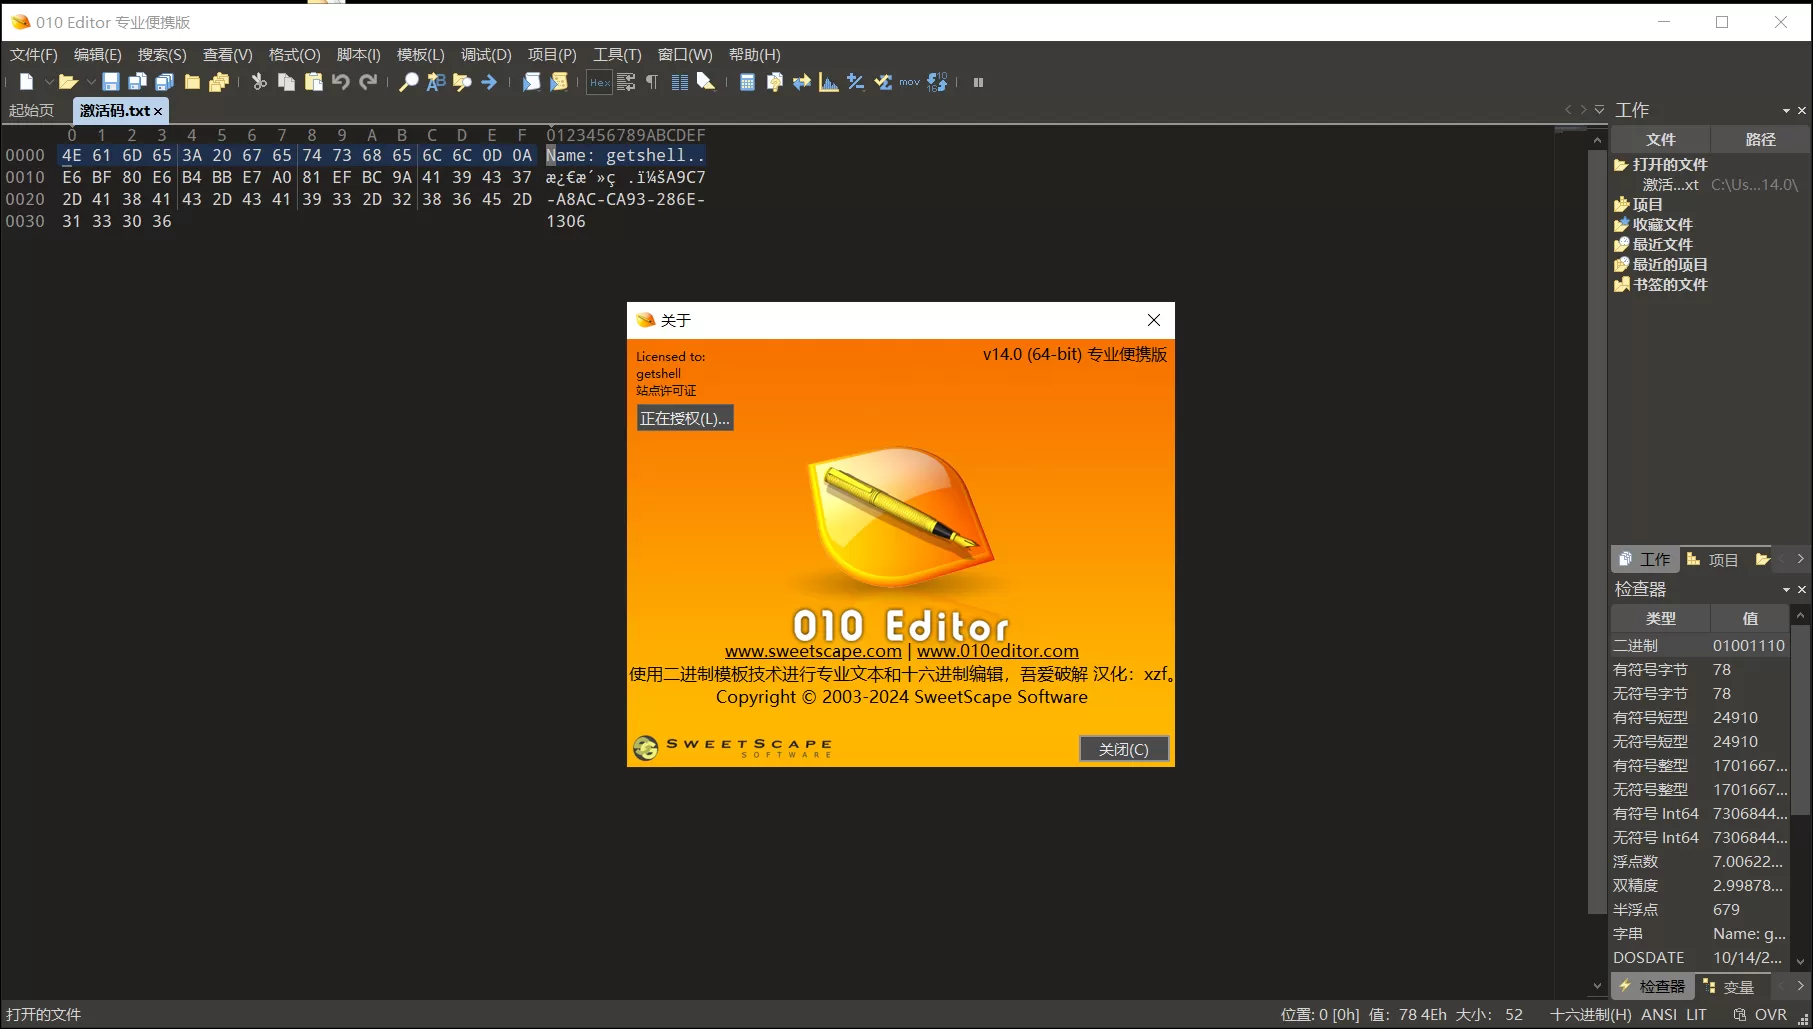Close the 激活码.txt tab
The height and width of the screenshot is (1029, 1813).
tap(158, 111)
